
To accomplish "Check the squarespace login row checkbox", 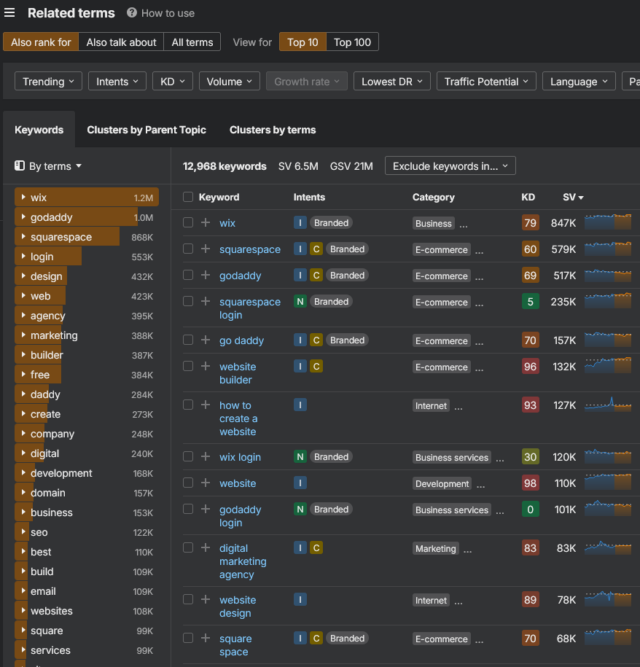I will 188,302.
